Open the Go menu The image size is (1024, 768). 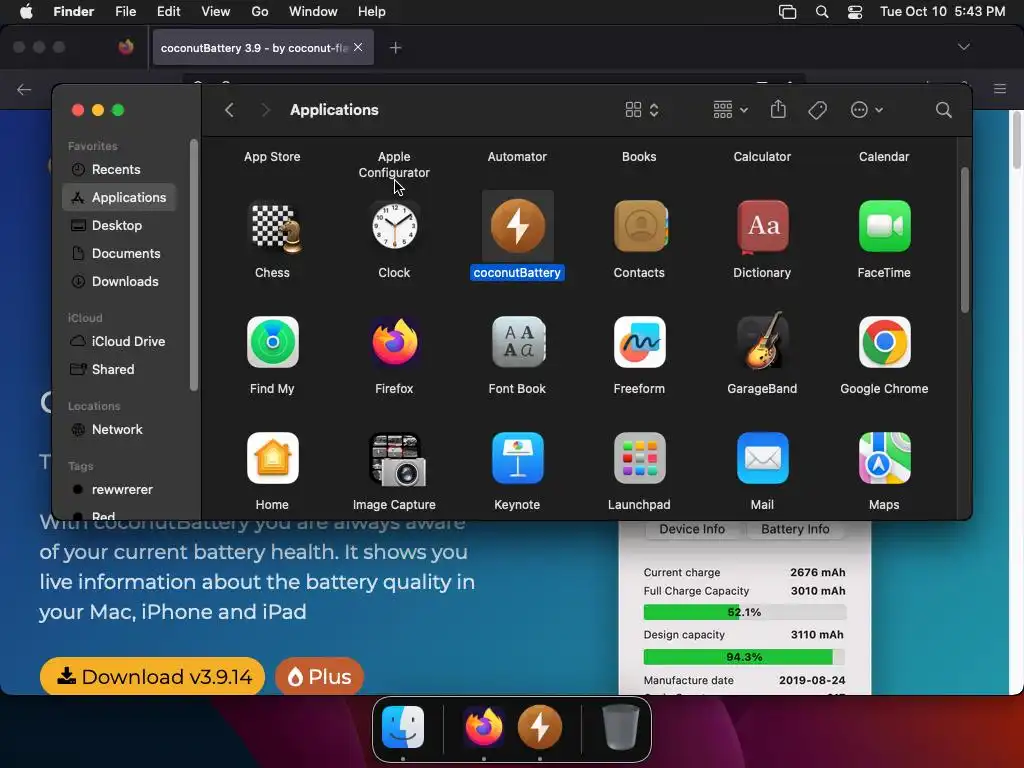pos(260,12)
